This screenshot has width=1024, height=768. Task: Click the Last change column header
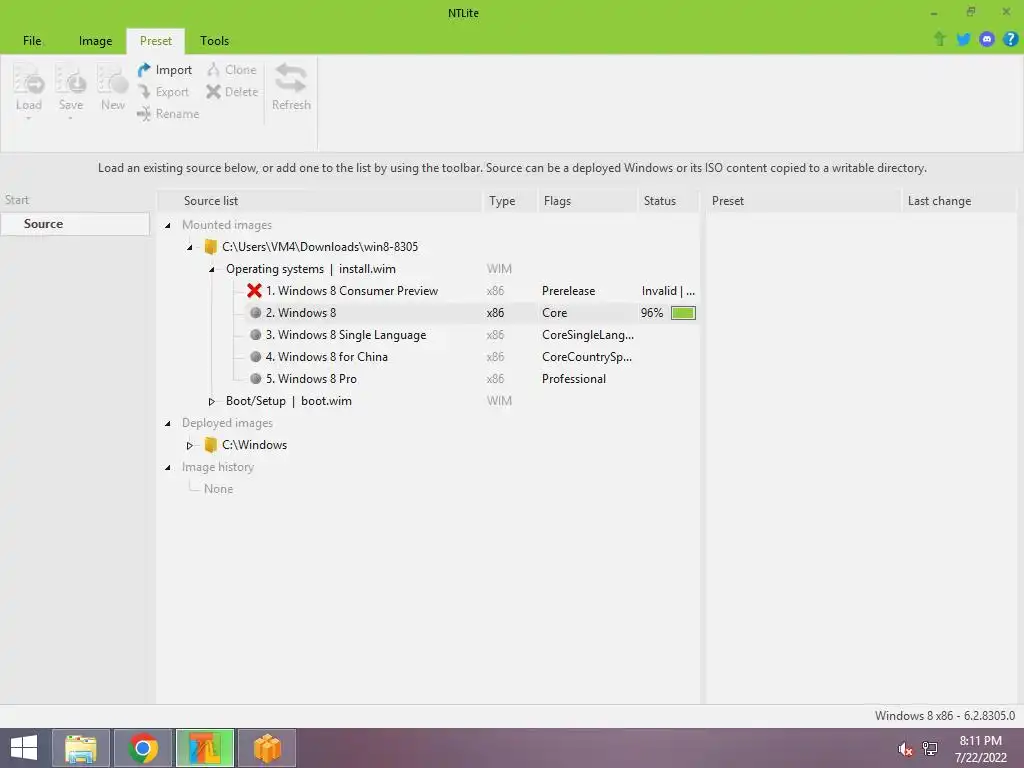point(959,200)
